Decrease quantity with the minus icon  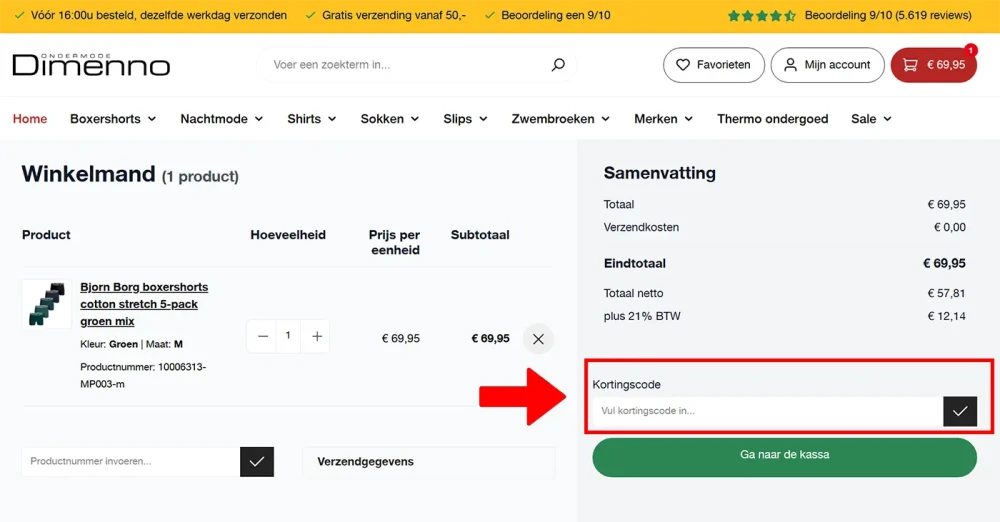(x=263, y=336)
